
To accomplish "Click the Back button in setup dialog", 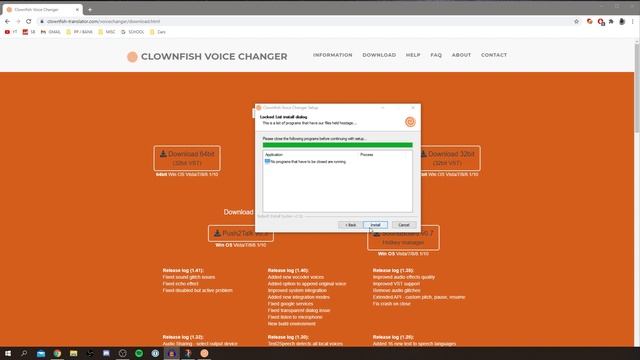I will click(x=350, y=225).
